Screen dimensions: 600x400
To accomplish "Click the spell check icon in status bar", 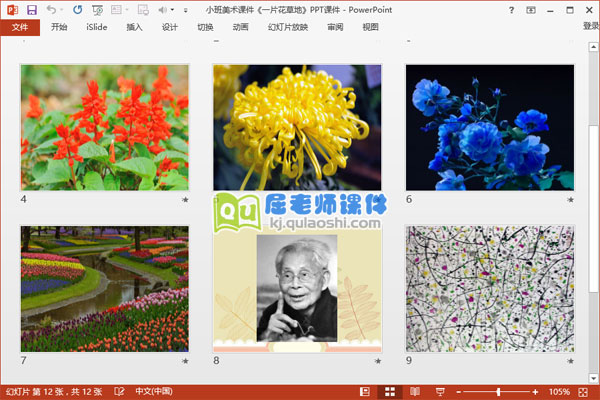I will [x=119, y=392].
